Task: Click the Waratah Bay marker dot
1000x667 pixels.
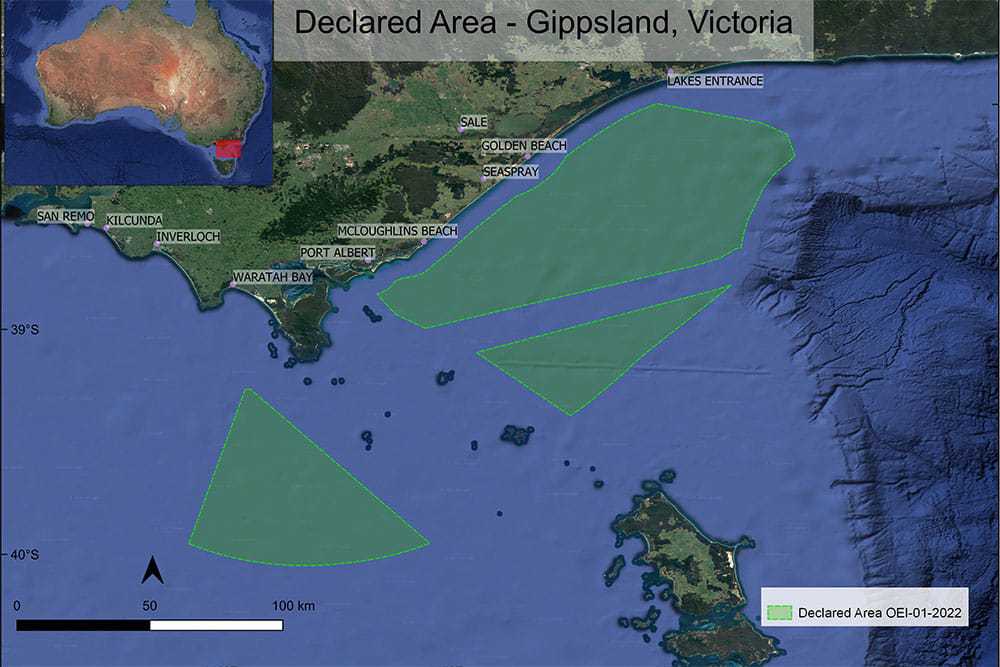Action: [233, 285]
